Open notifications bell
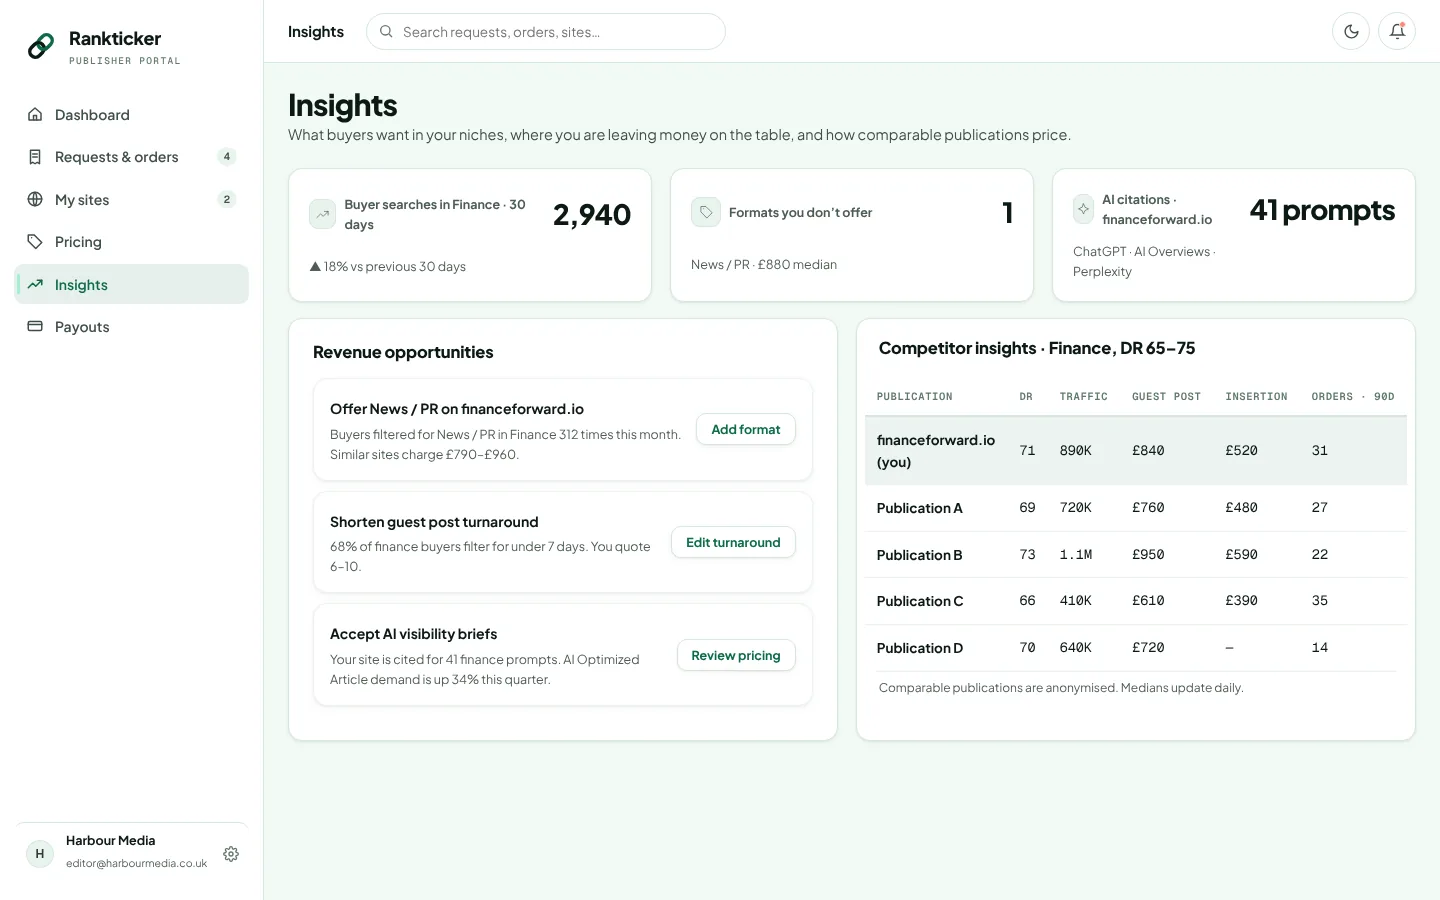The image size is (1440, 900). coord(1397,31)
